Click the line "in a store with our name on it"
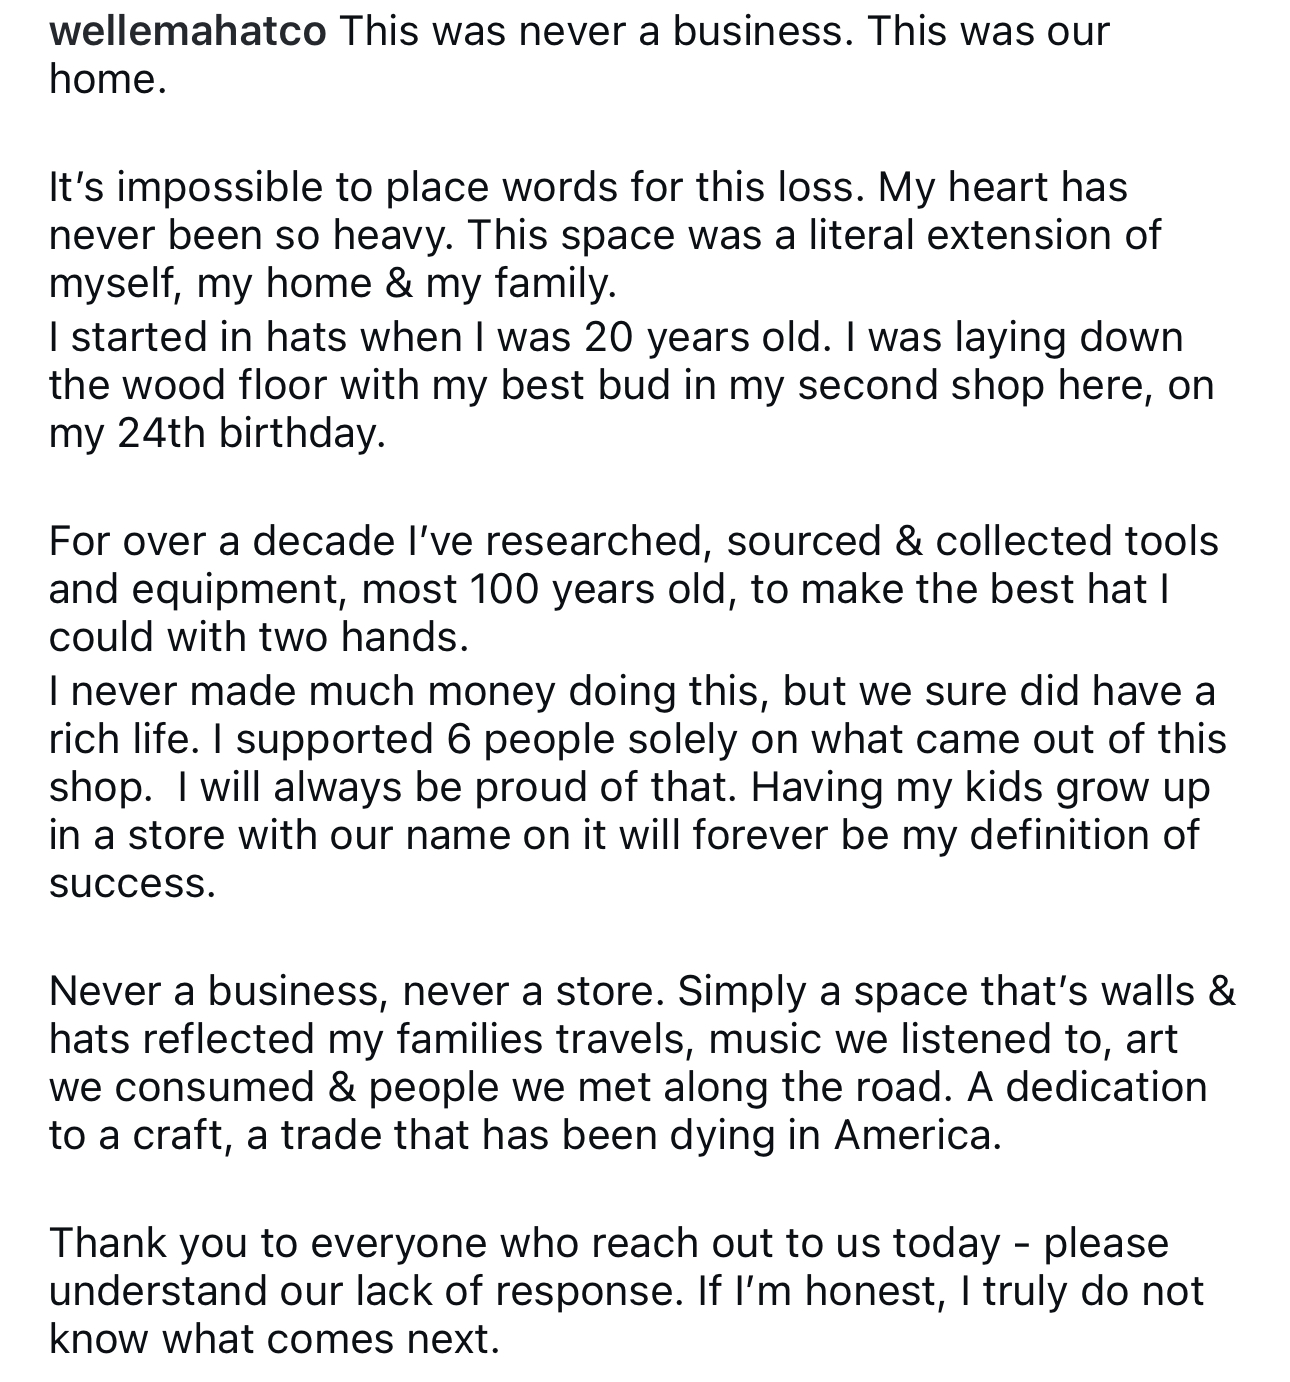This screenshot has width=1290, height=1382. pos(623,835)
